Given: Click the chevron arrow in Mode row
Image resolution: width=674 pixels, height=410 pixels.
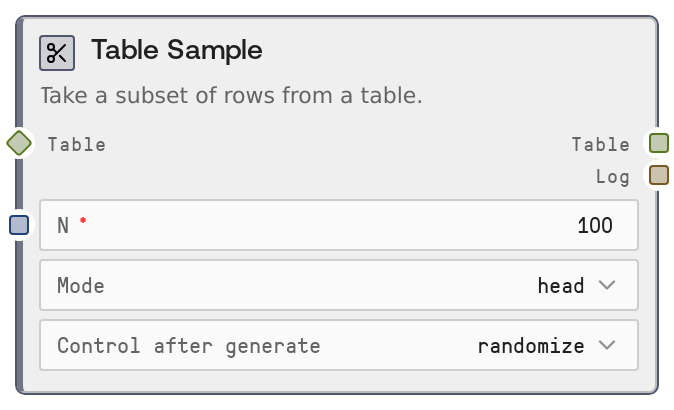Looking at the screenshot, I should pyautogui.click(x=607, y=286).
